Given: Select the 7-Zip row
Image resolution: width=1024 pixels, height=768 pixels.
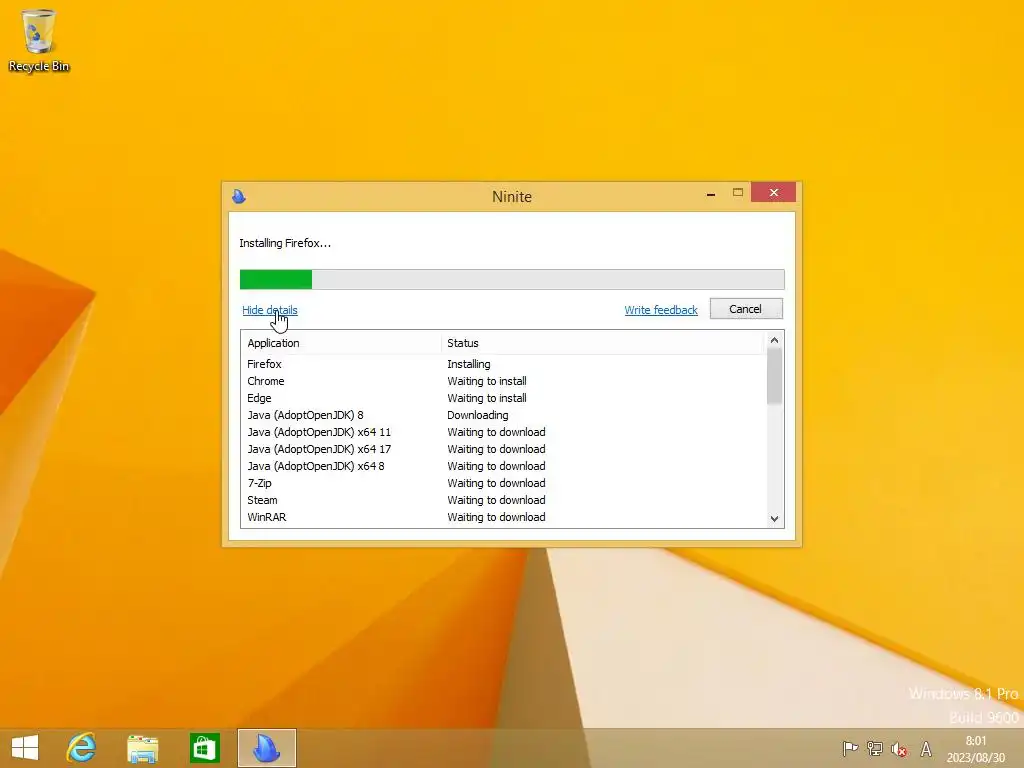Looking at the screenshot, I should point(504,483).
